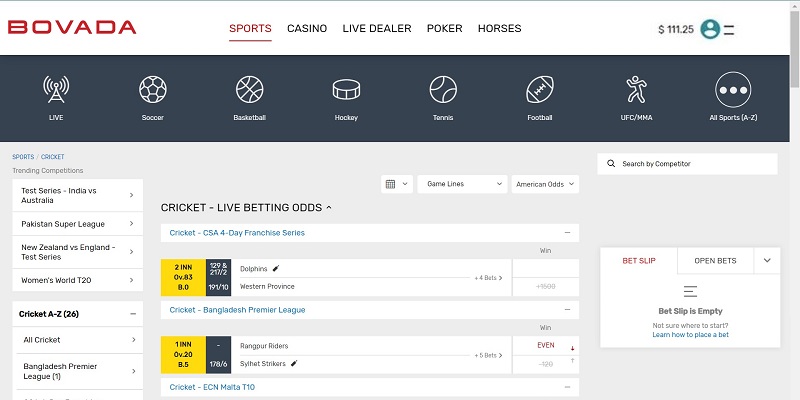Click the Search by Competitor field
800x400 pixels.
(687, 164)
